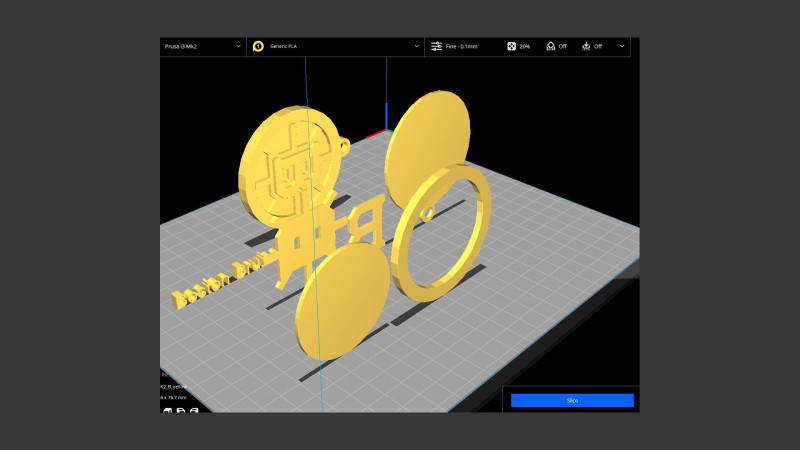Toggle the support Off label
800x450 pixels.
(562, 46)
